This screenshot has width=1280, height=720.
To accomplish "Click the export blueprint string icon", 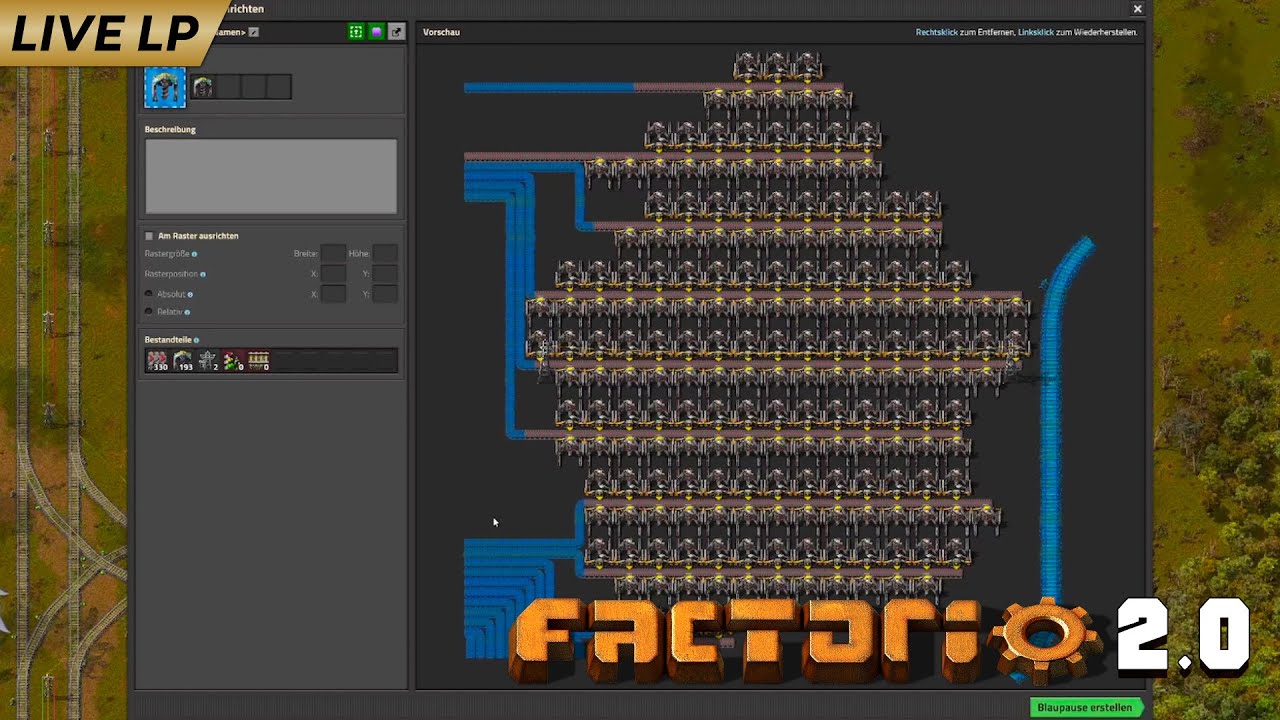I will pos(397,32).
